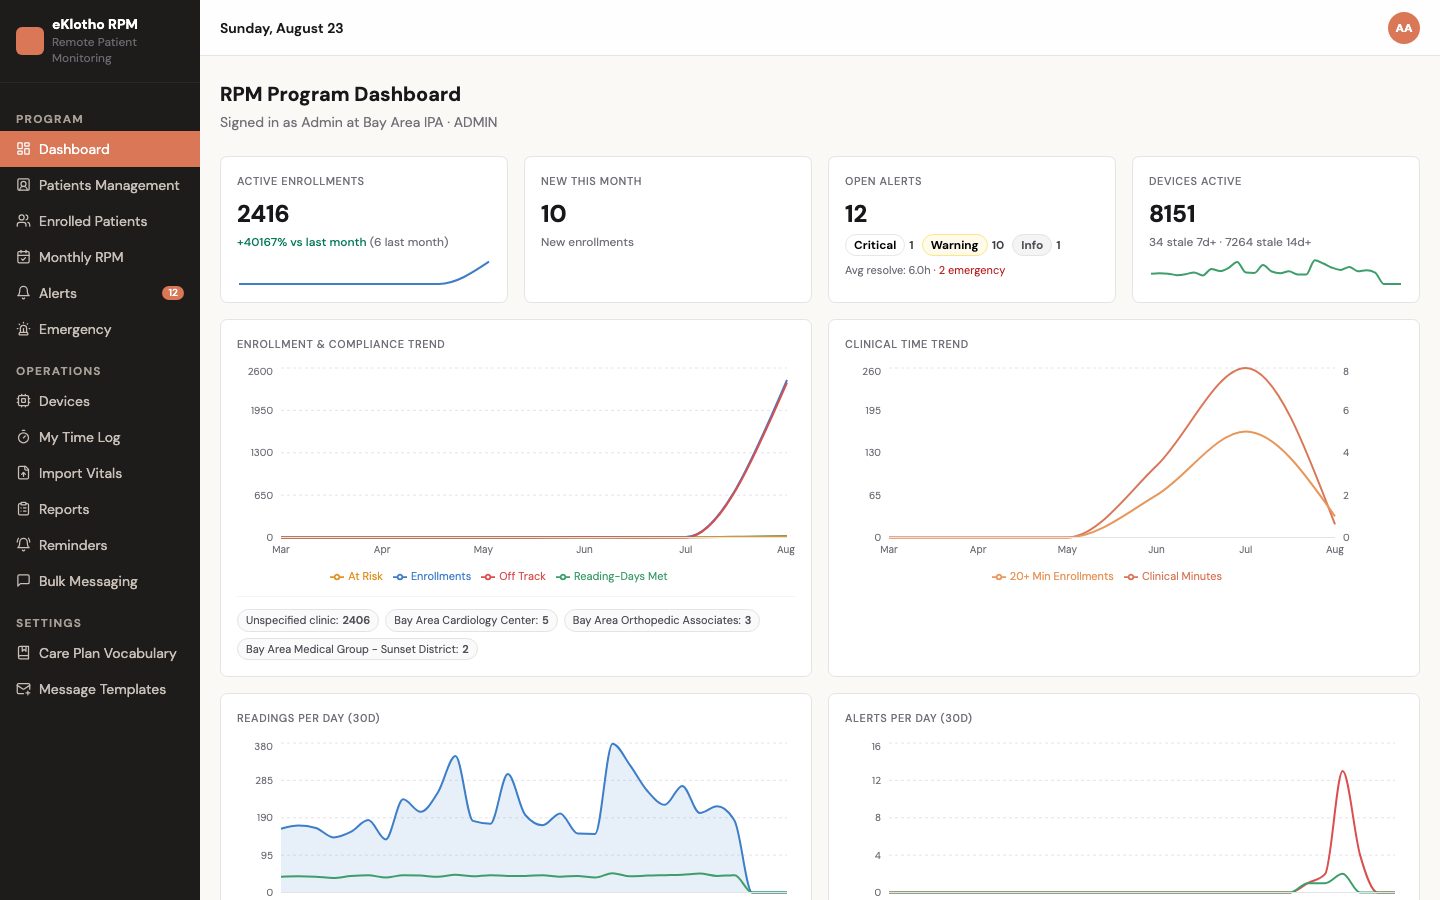Toggle the Reading-Days Met legend series
The image size is (1440, 900).
click(x=612, y=576)
